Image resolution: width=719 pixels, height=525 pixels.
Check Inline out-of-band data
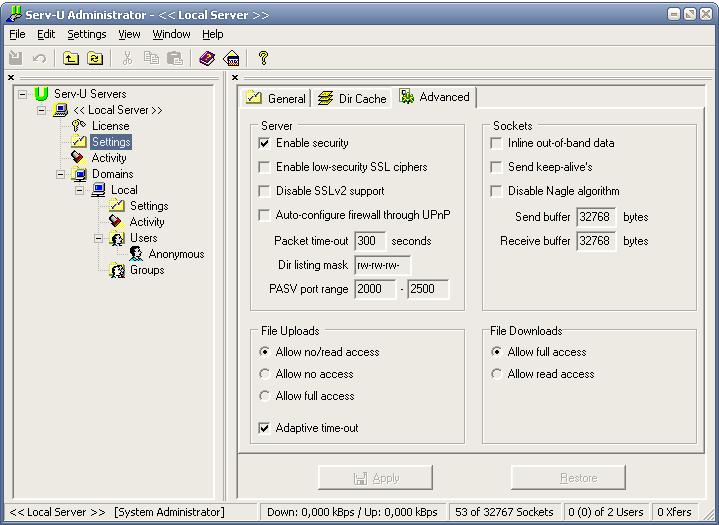496,143
